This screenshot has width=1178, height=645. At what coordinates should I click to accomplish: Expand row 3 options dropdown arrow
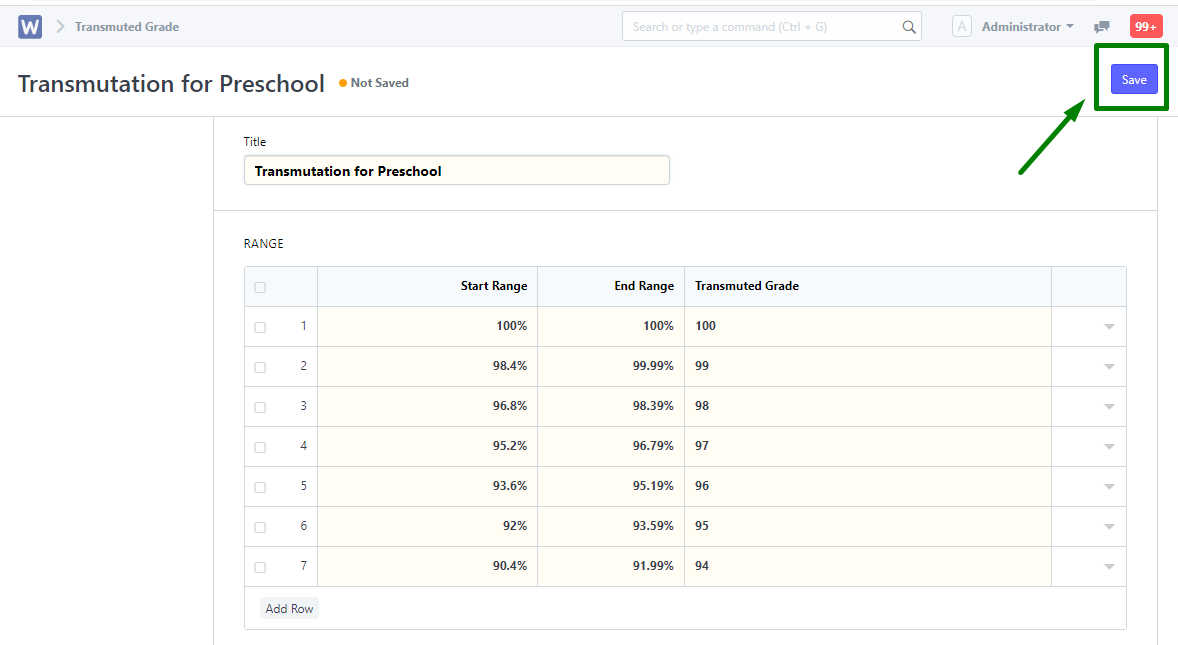[1109, 406]
